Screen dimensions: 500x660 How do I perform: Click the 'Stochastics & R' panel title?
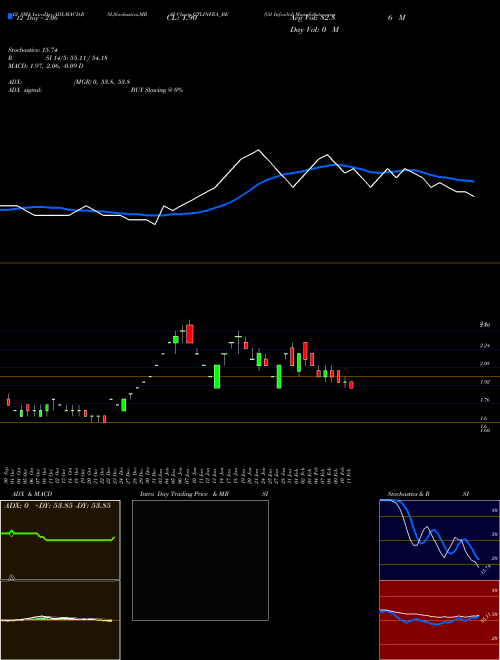[408, 494]
